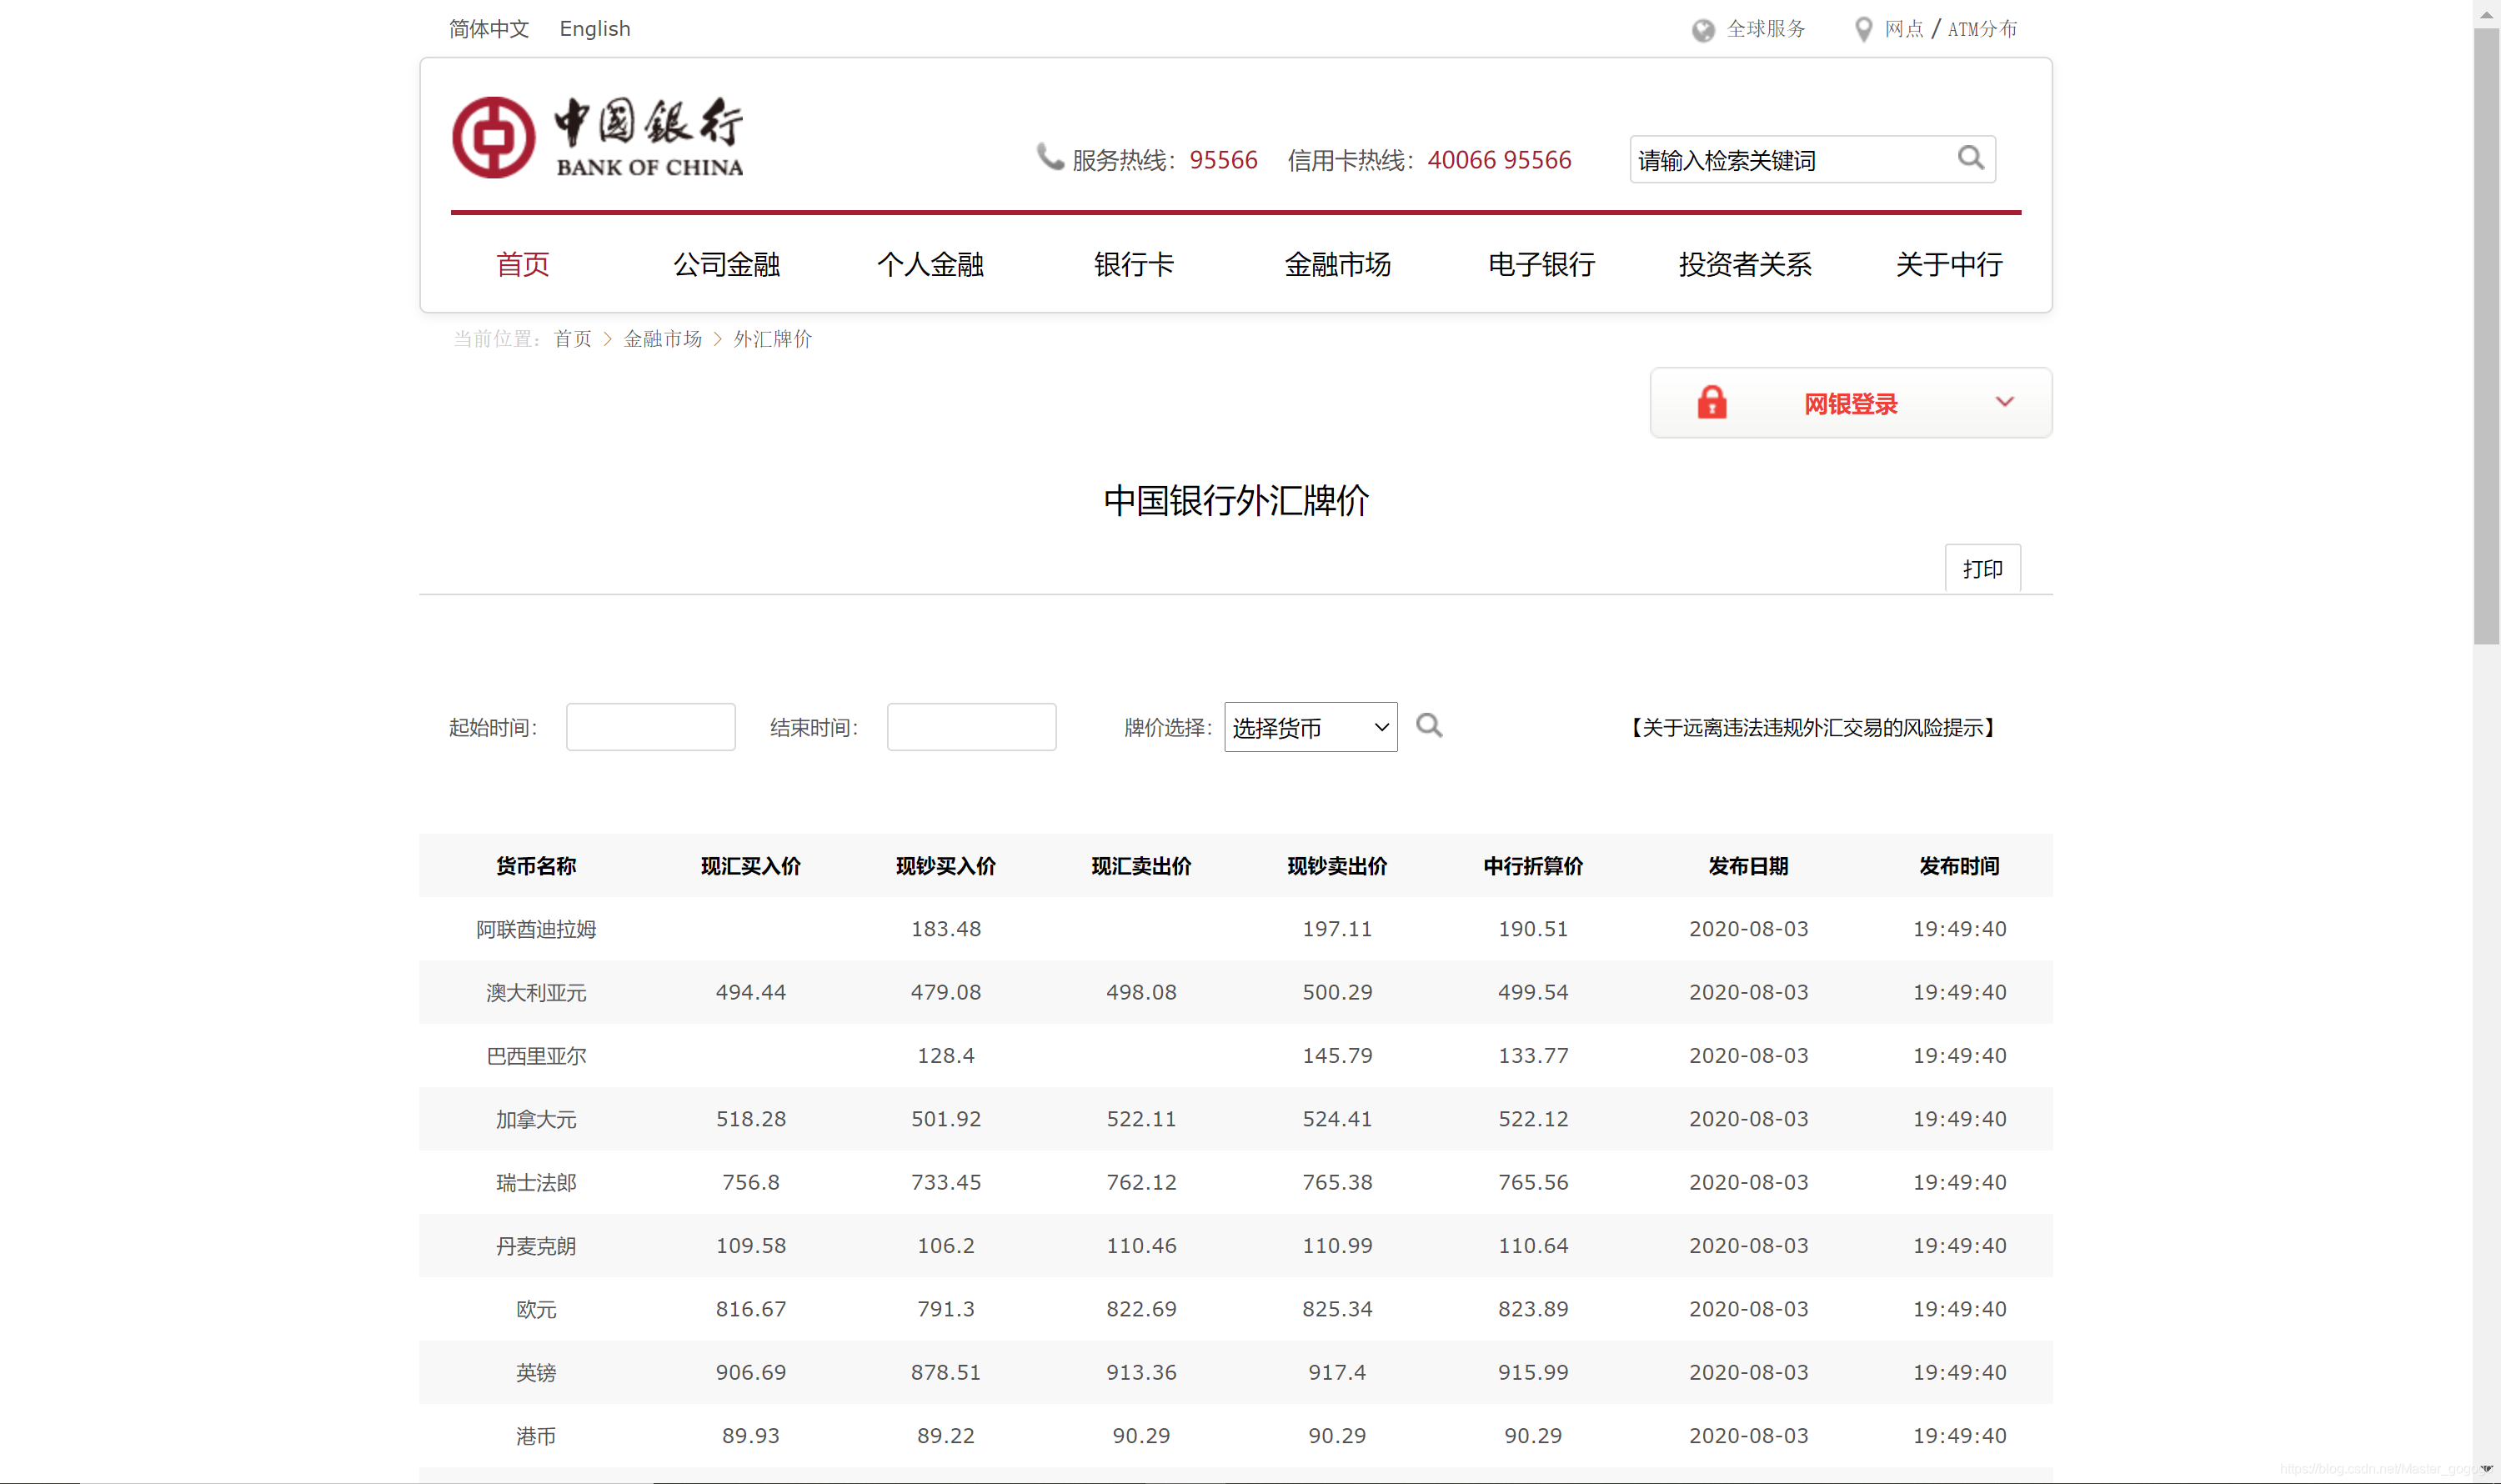Click the 金融市场 breadcrumb link
Screen dimensions: 2501x1484
coord(663,339)
